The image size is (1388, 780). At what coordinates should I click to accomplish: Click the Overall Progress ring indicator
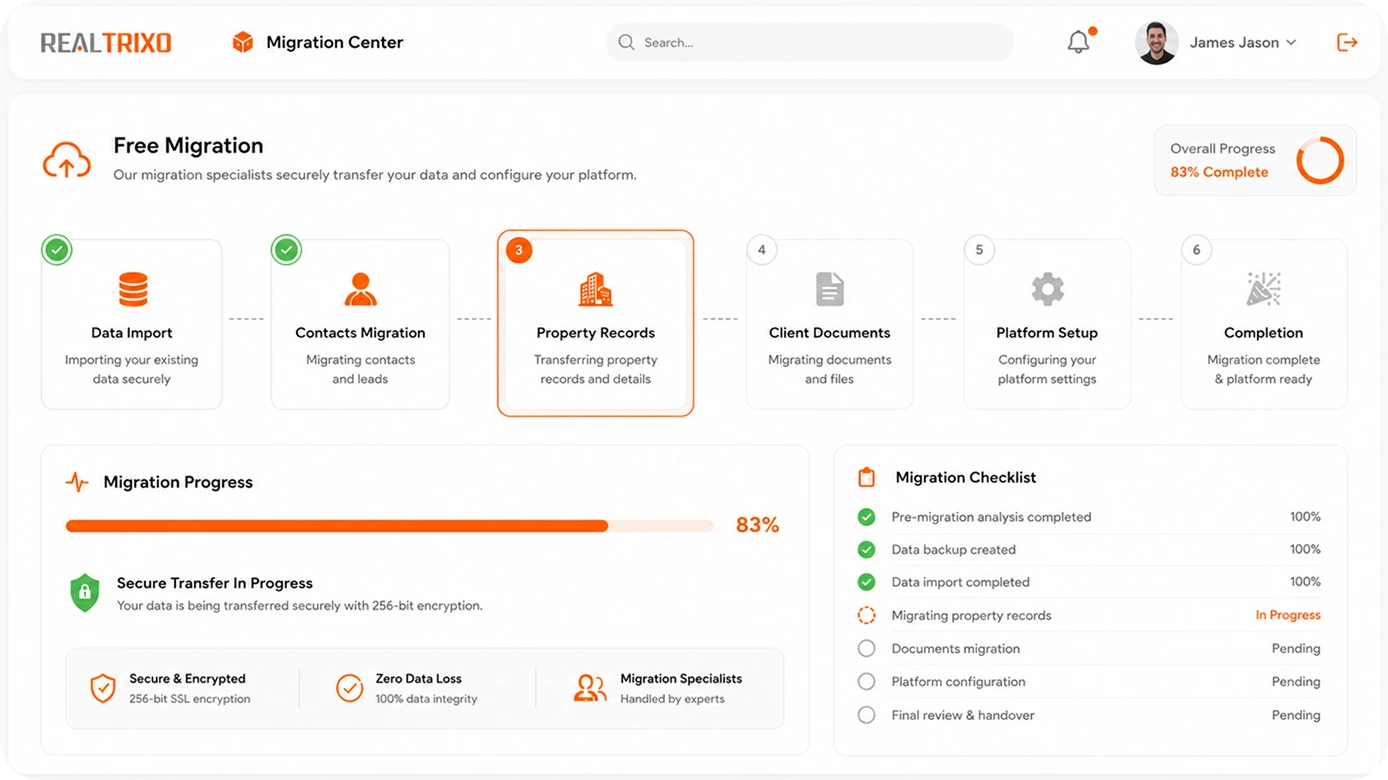(x=1320, y=160)
